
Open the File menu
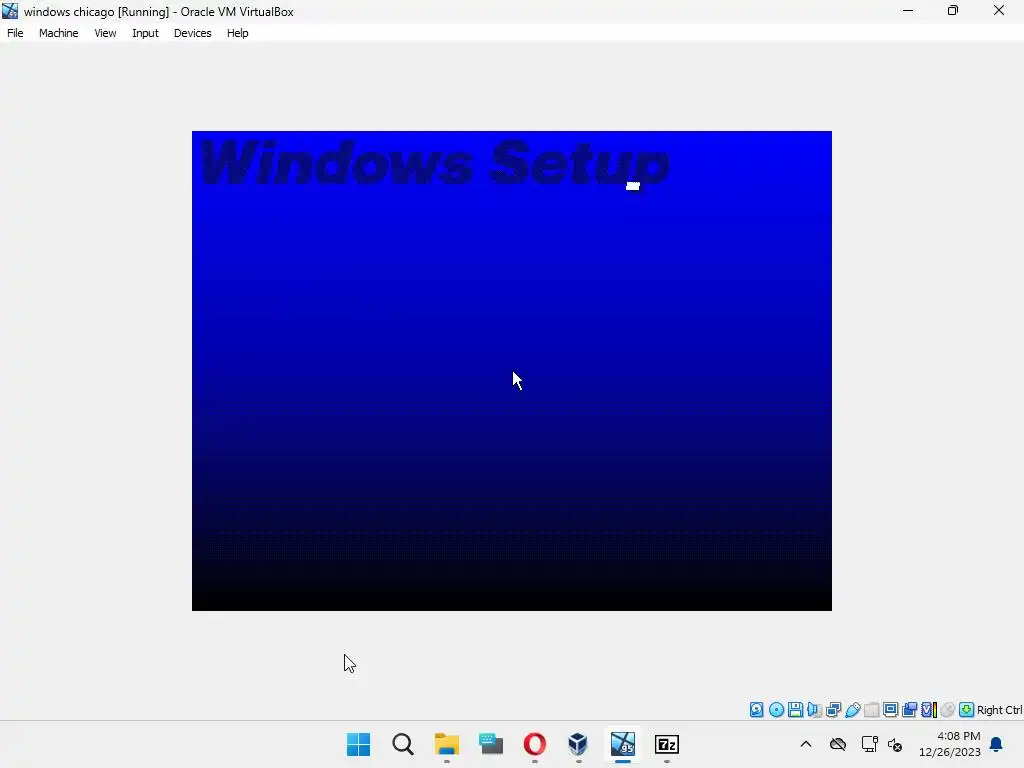[x=15, y=33]
